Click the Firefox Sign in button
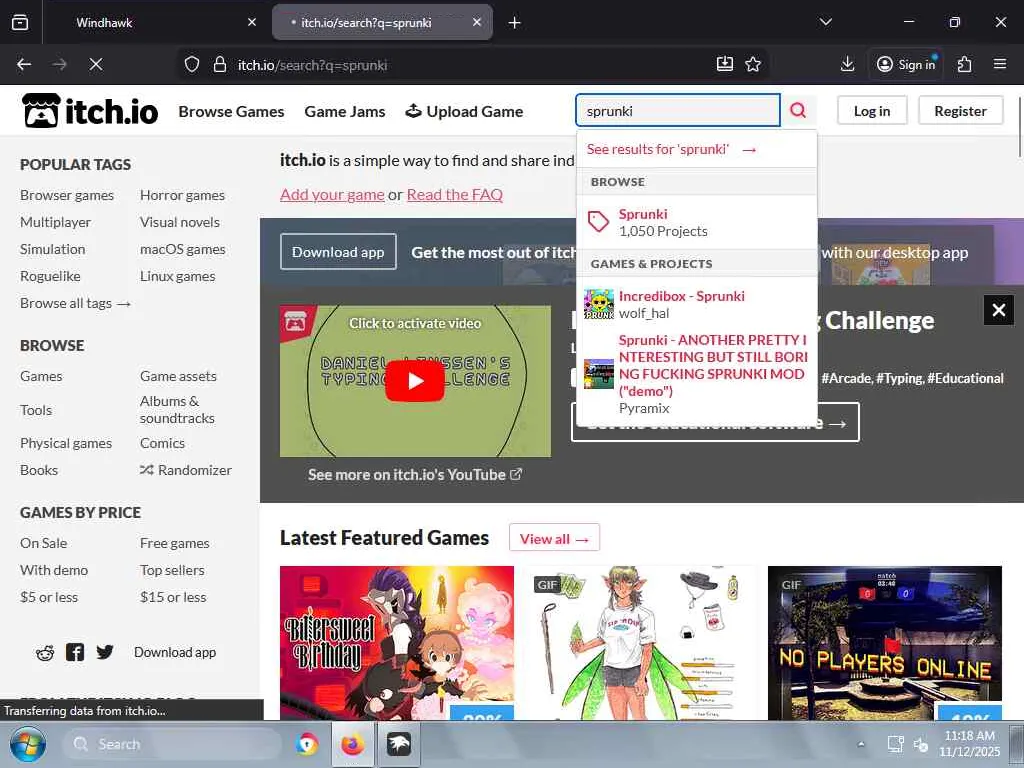 tap(906, 64)
